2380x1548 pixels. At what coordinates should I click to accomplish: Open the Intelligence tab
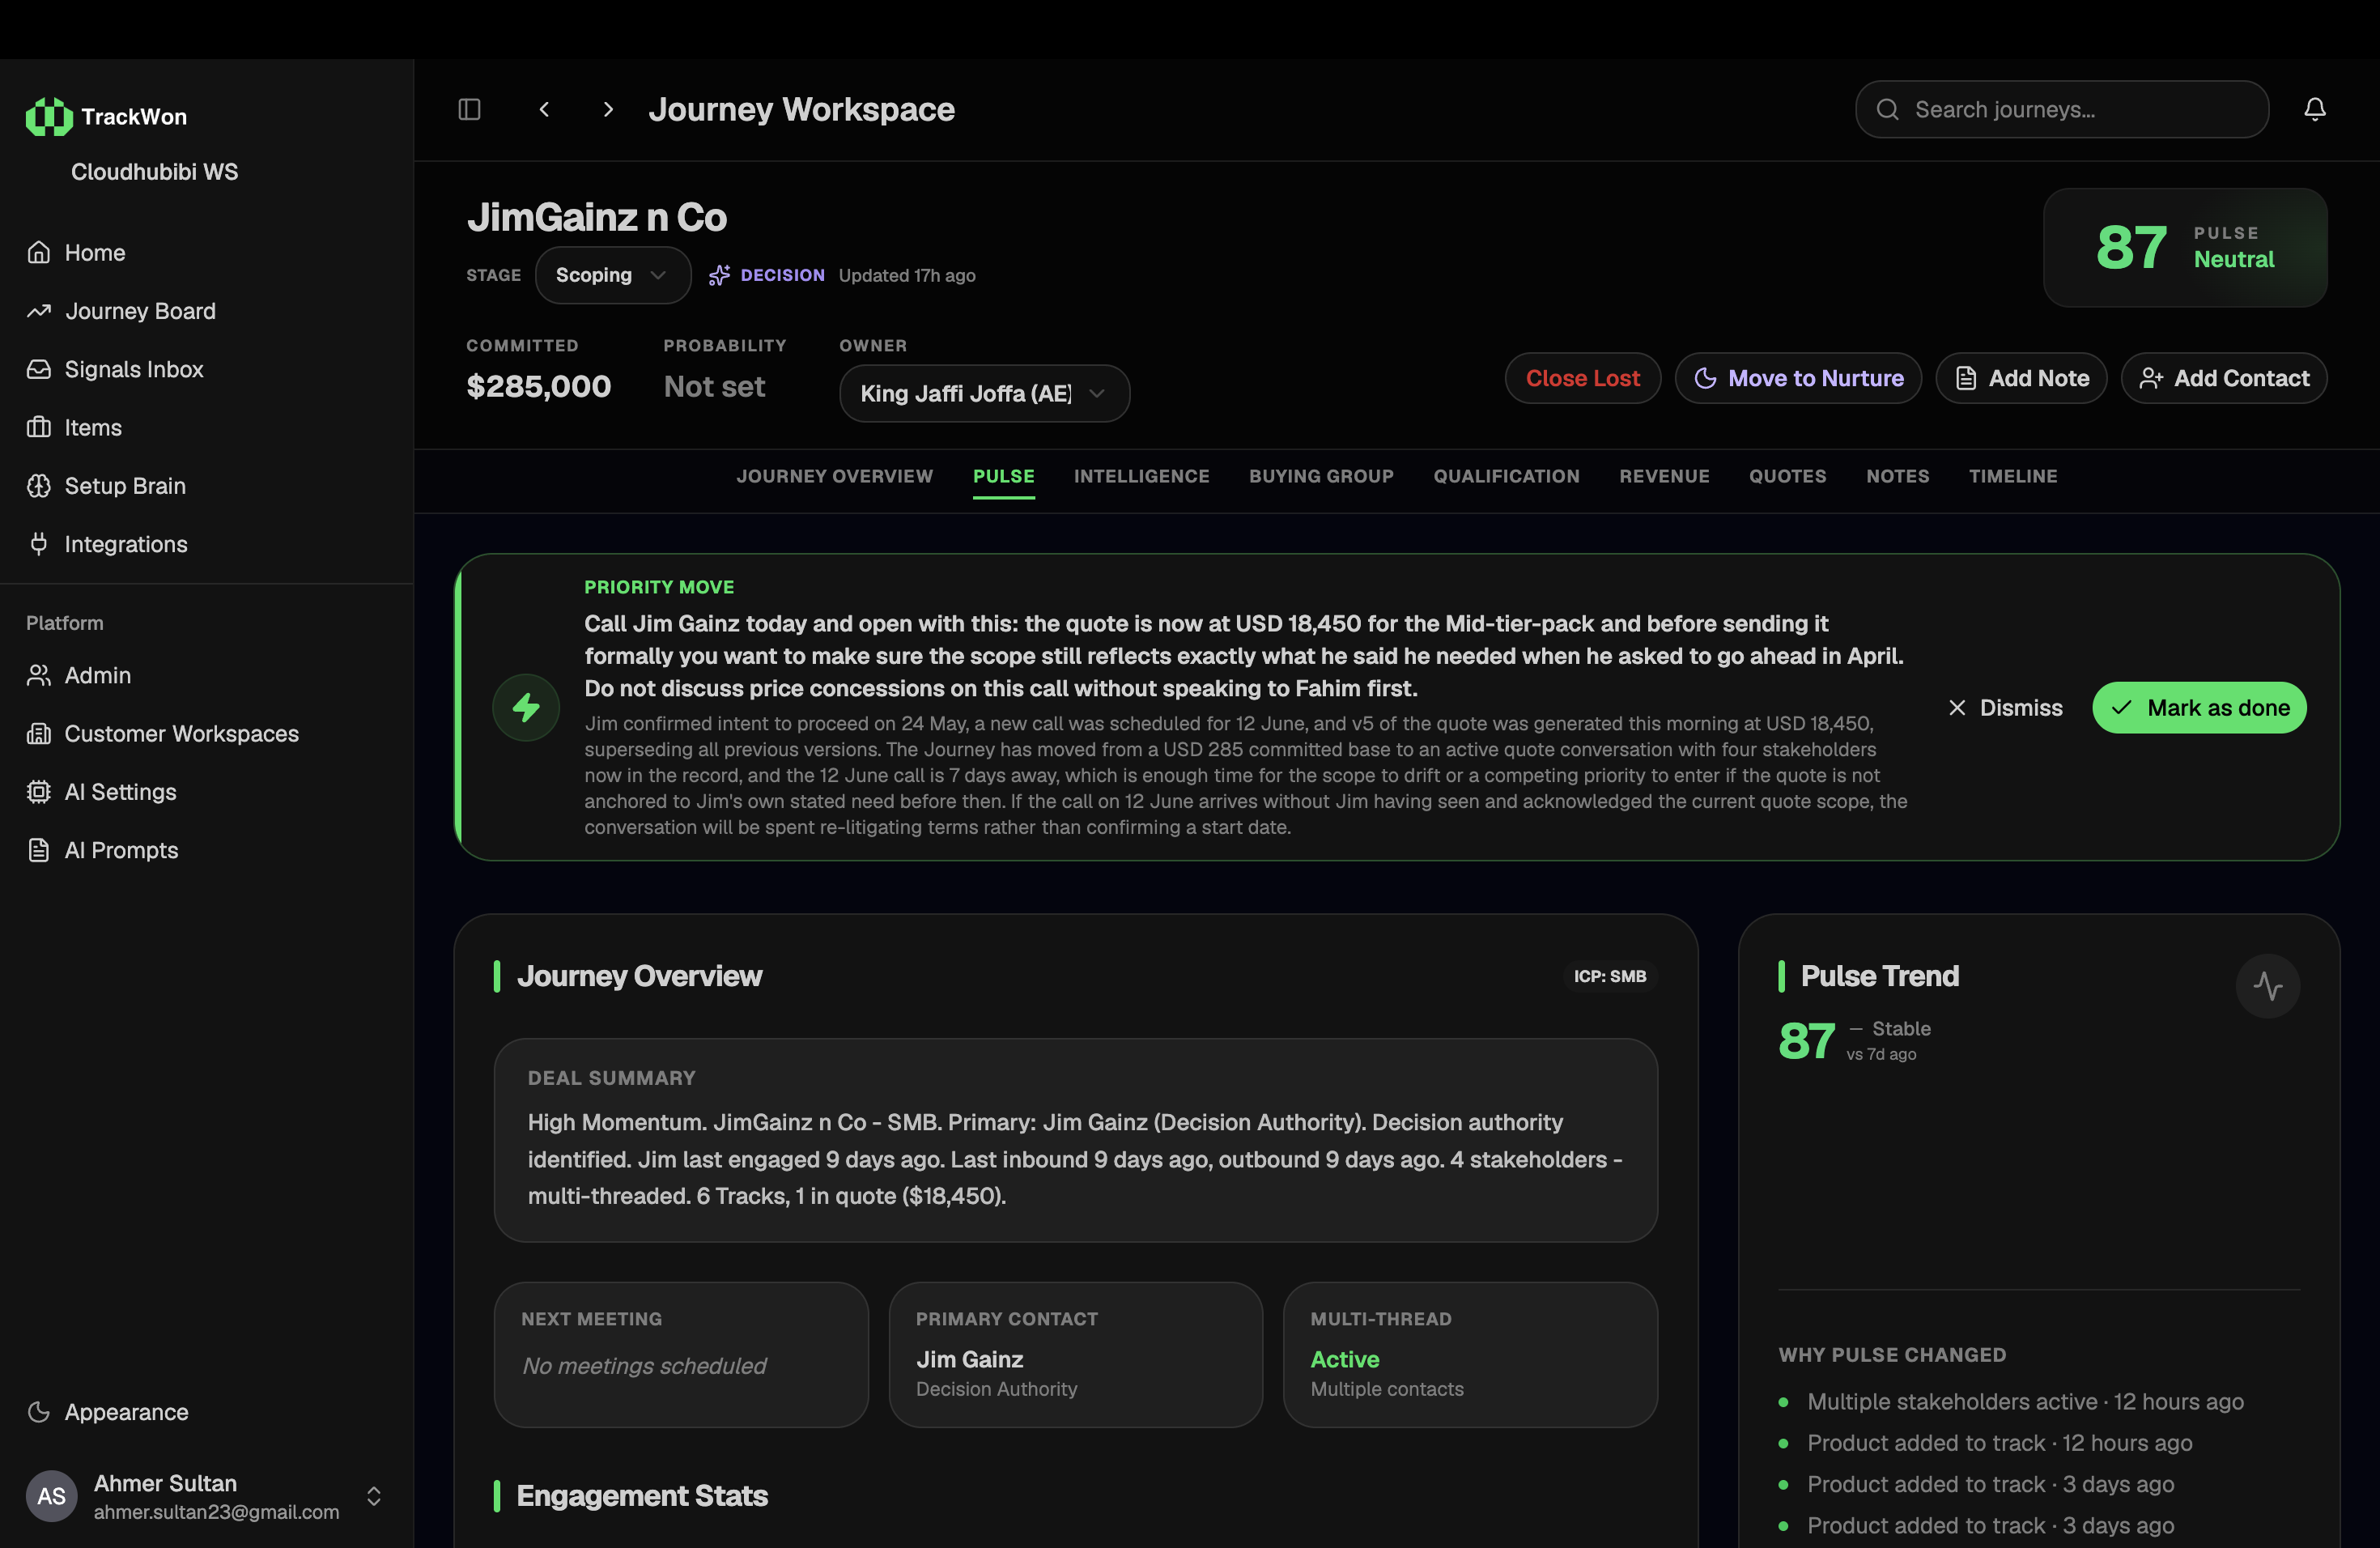(x=1141, y=476)
